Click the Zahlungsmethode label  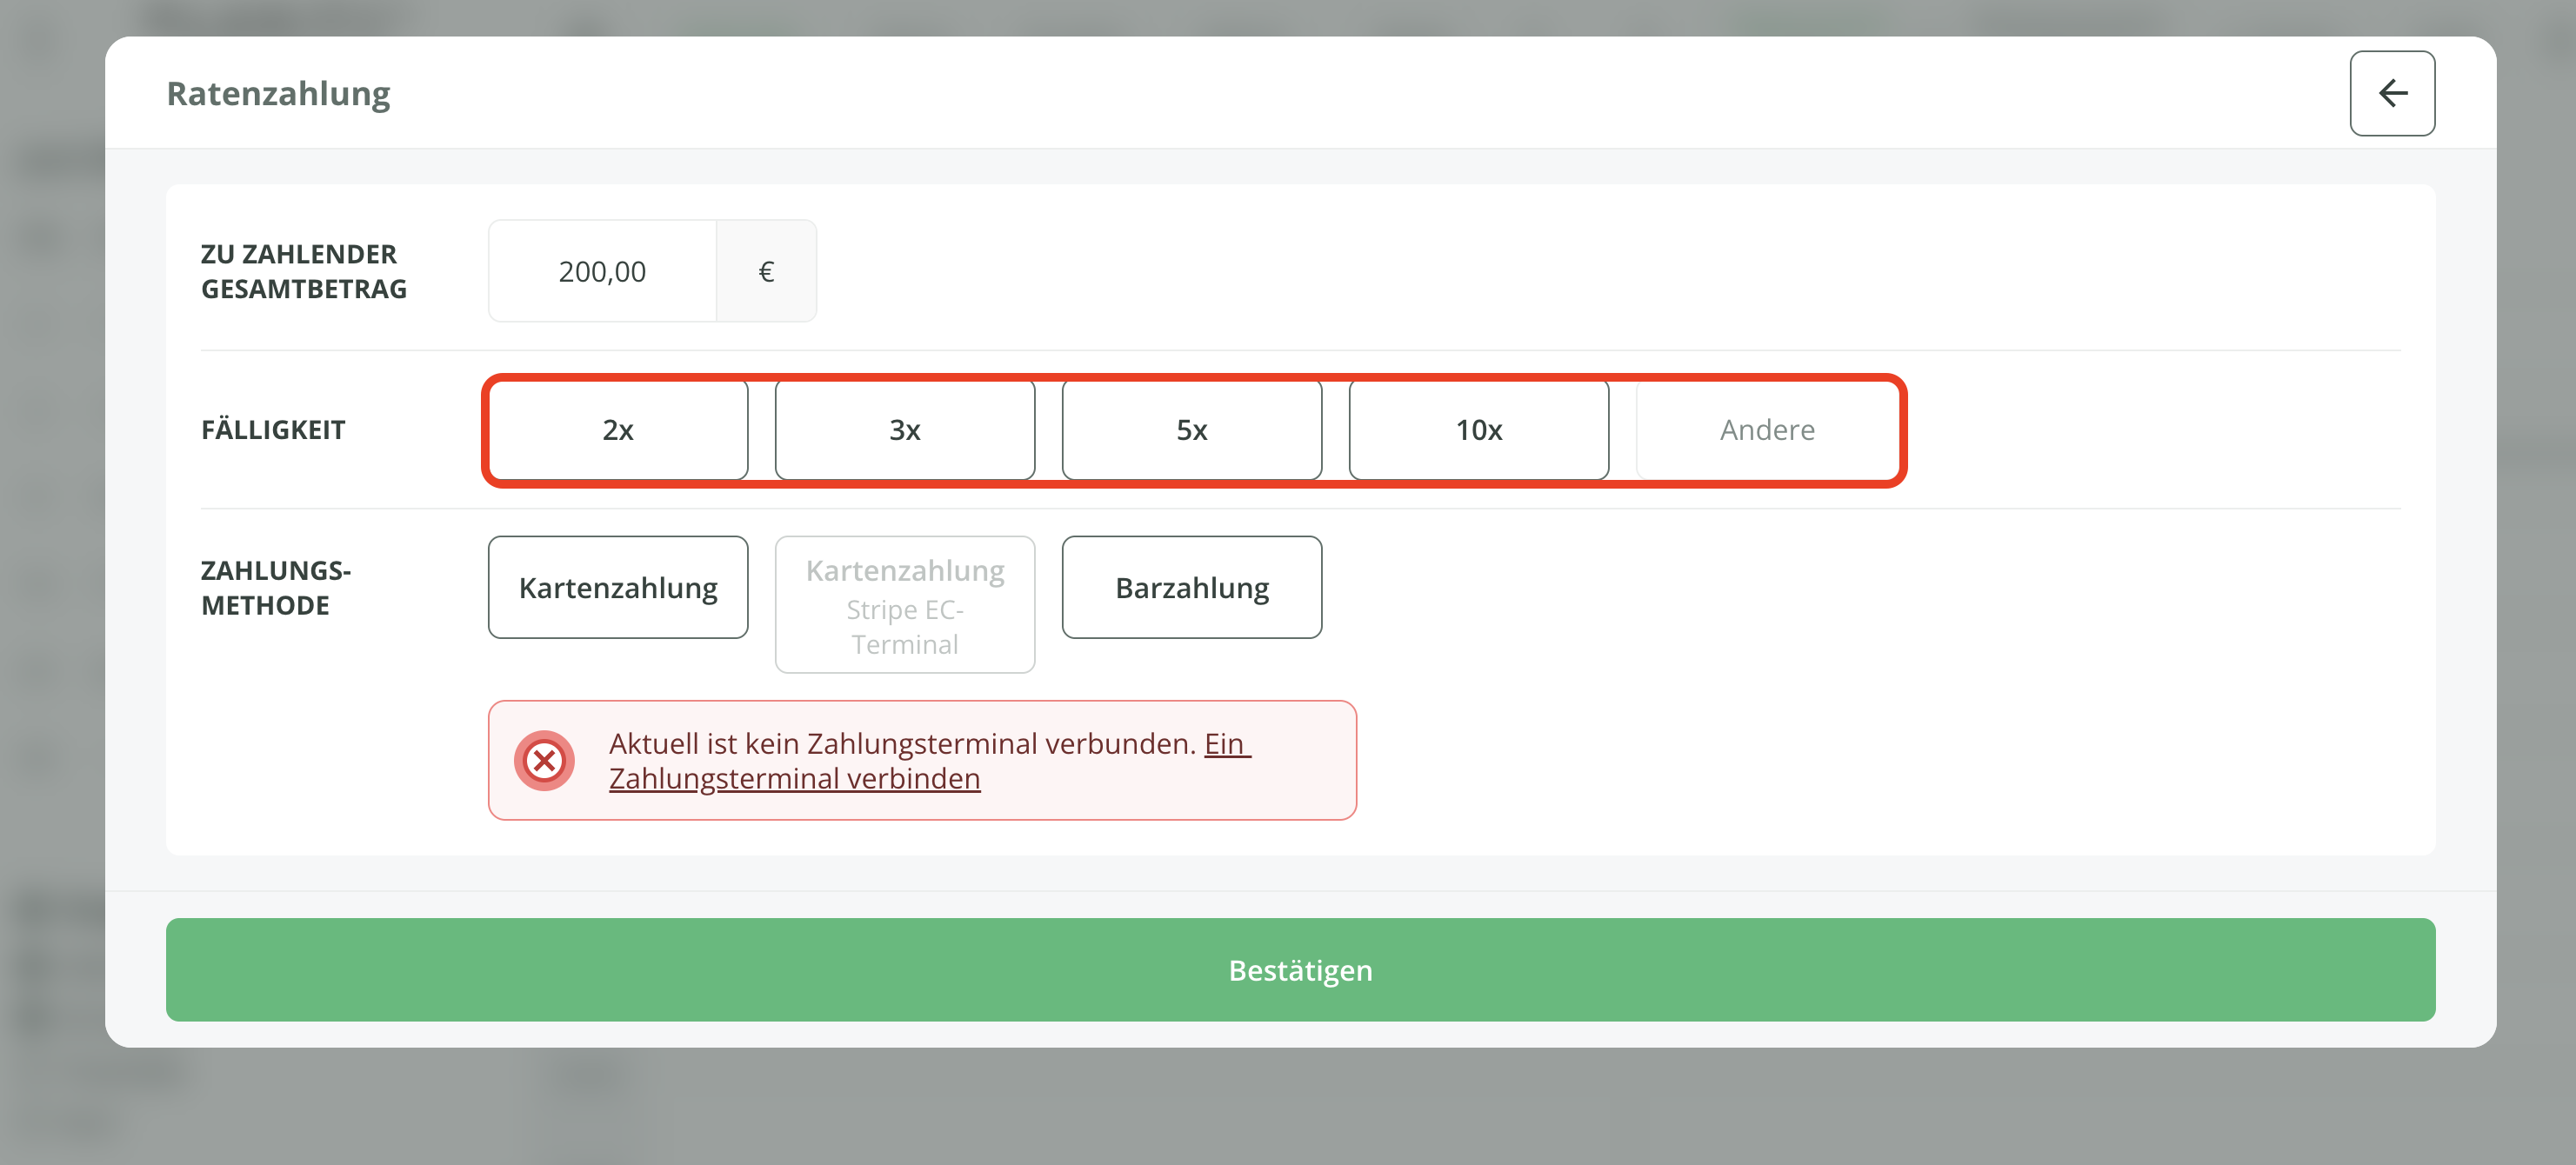coord(275,588)
